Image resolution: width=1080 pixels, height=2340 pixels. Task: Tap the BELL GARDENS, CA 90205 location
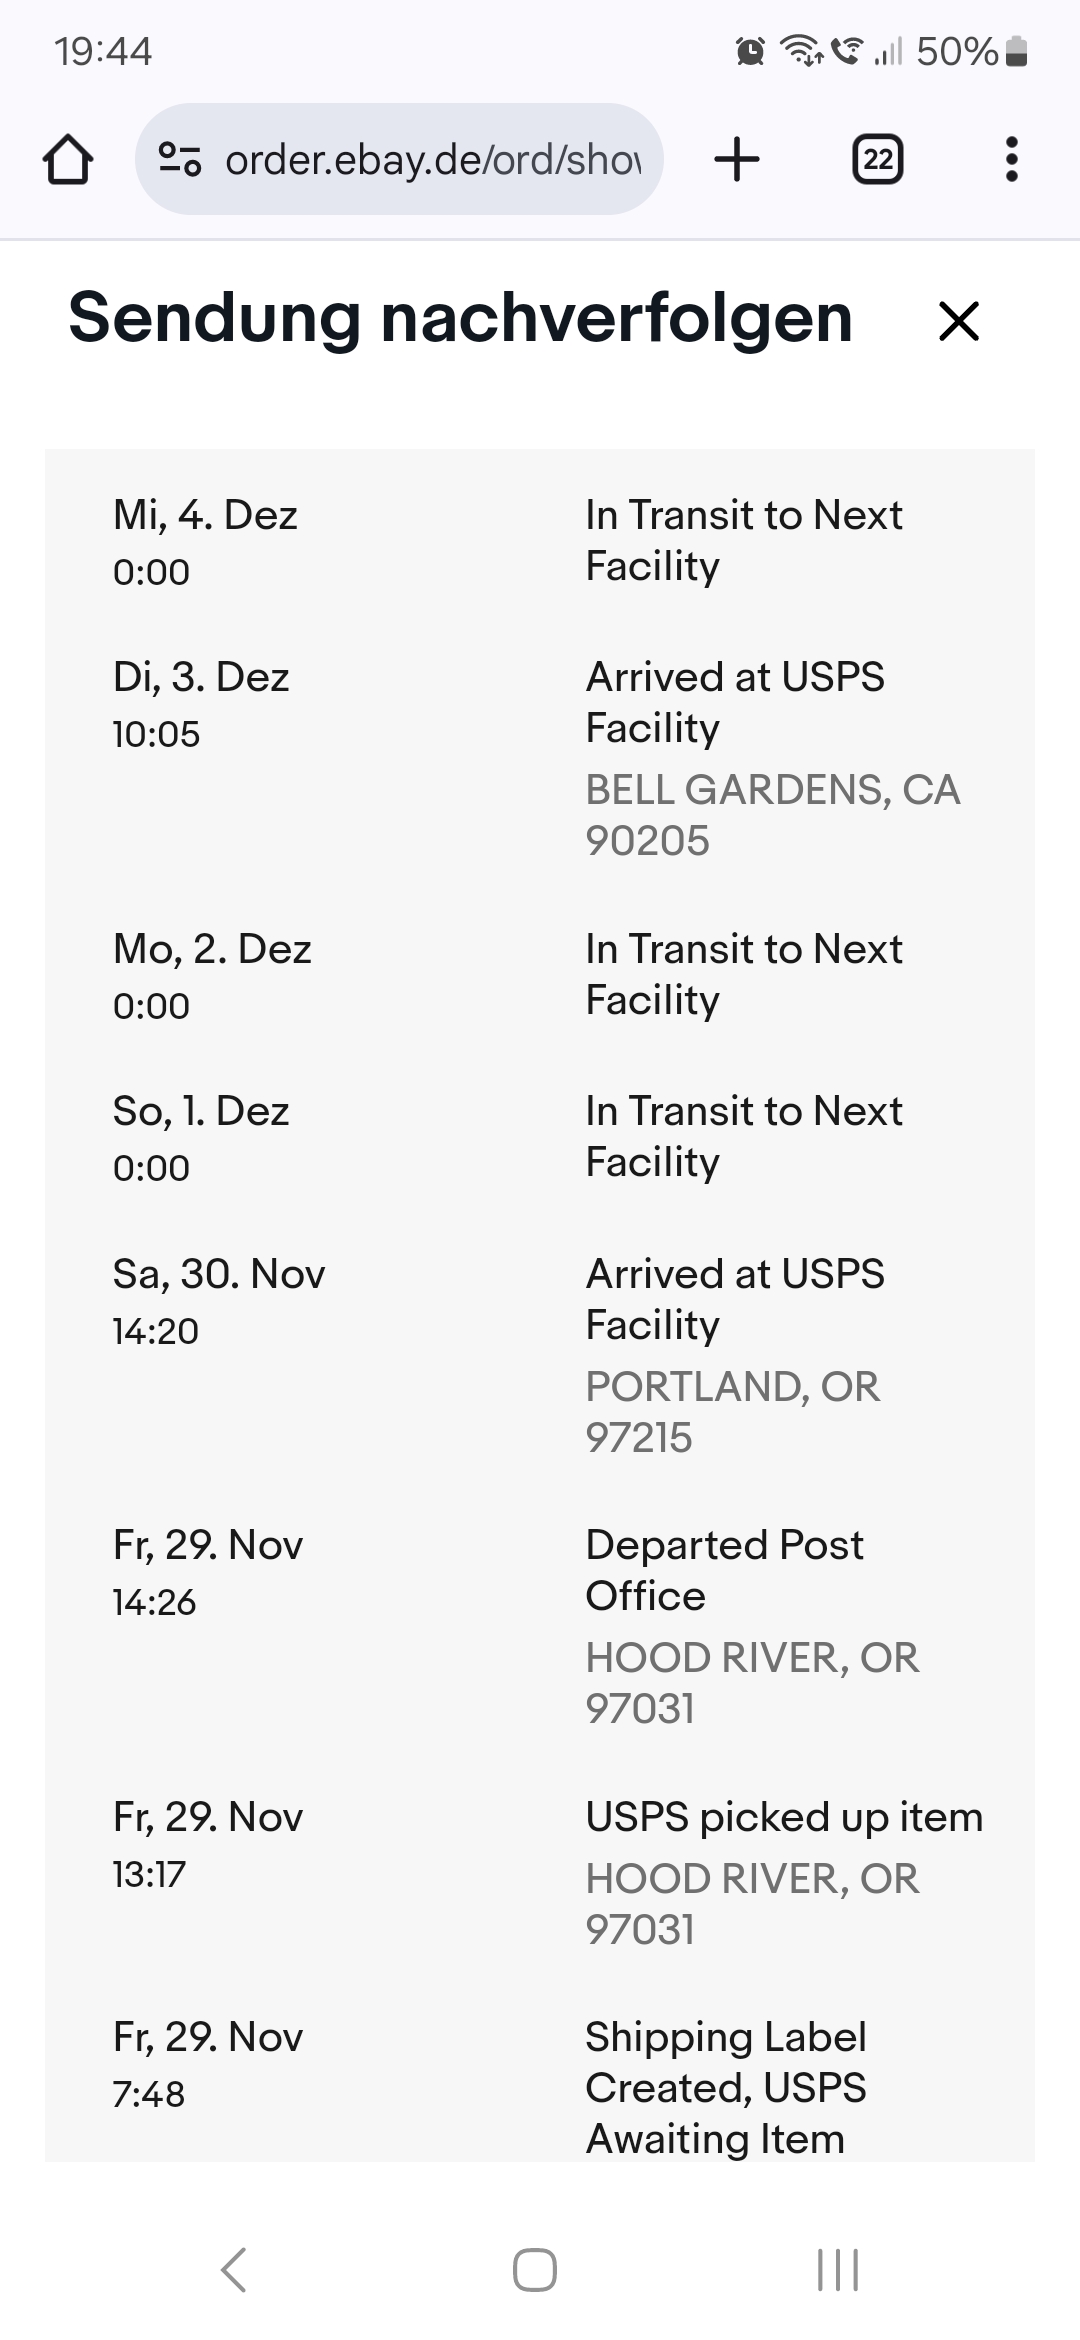(772, 815)
